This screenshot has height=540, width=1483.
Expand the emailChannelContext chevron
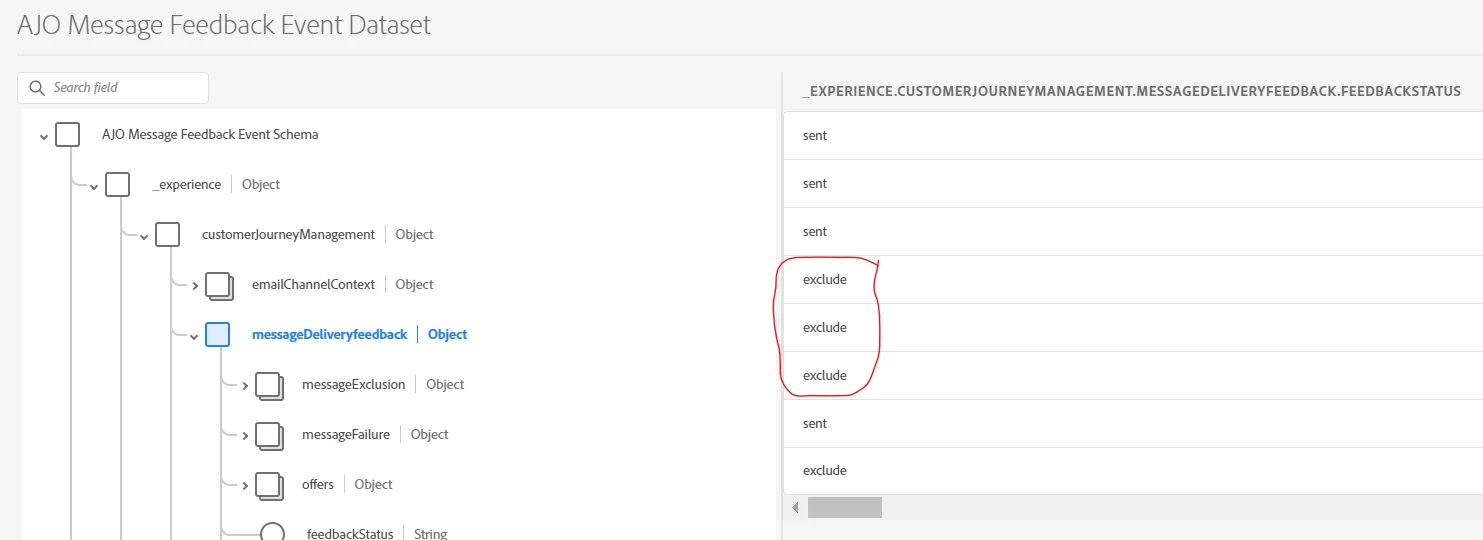(195, 285)
